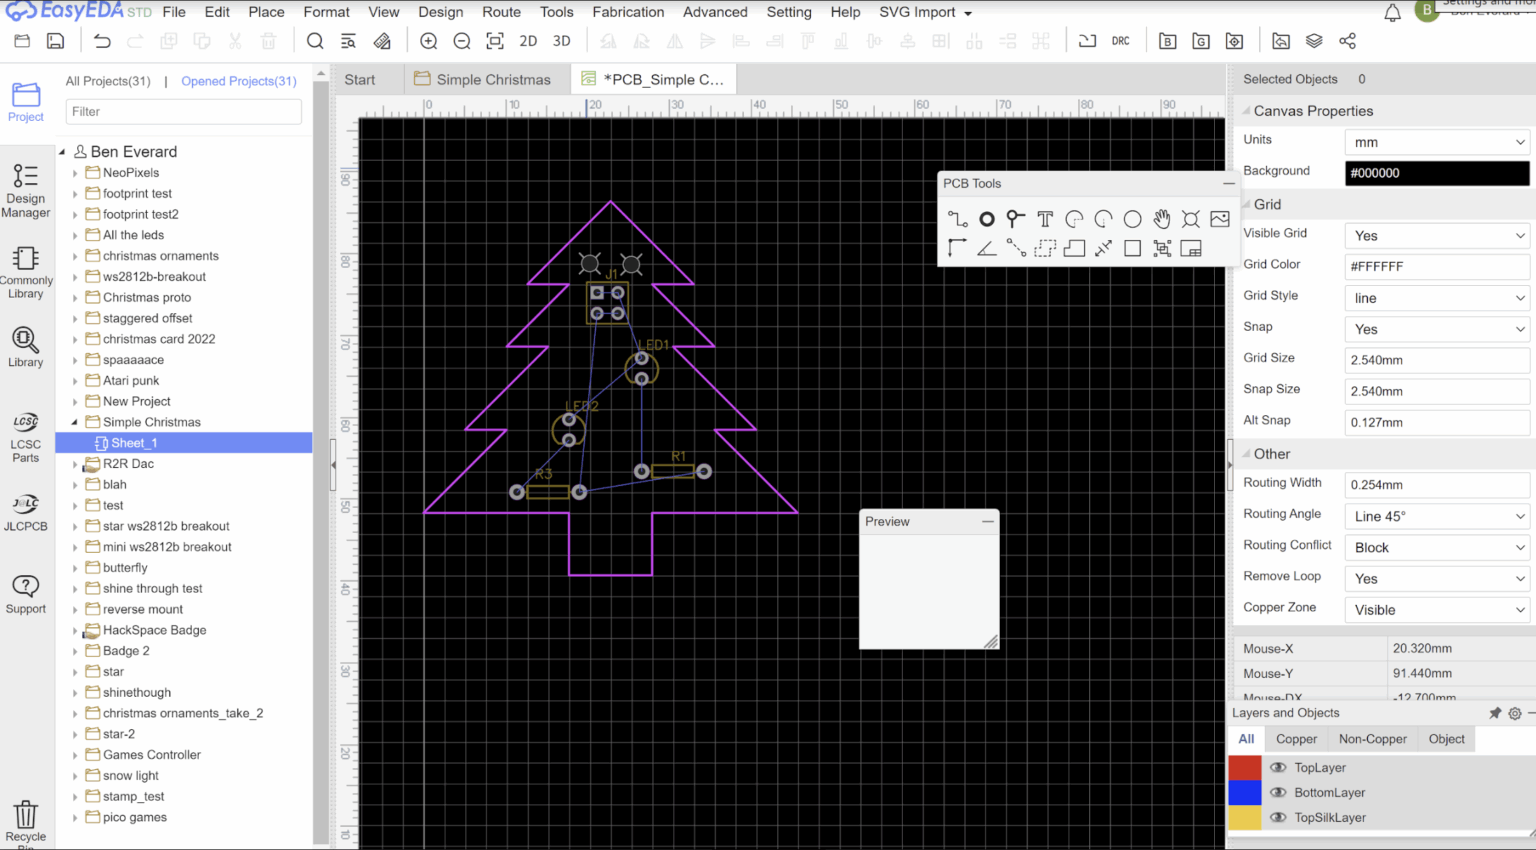The image size is (1536, 850).
Task: Select the Track routing tool in PCB Tools
Action: tap(957, 219)
